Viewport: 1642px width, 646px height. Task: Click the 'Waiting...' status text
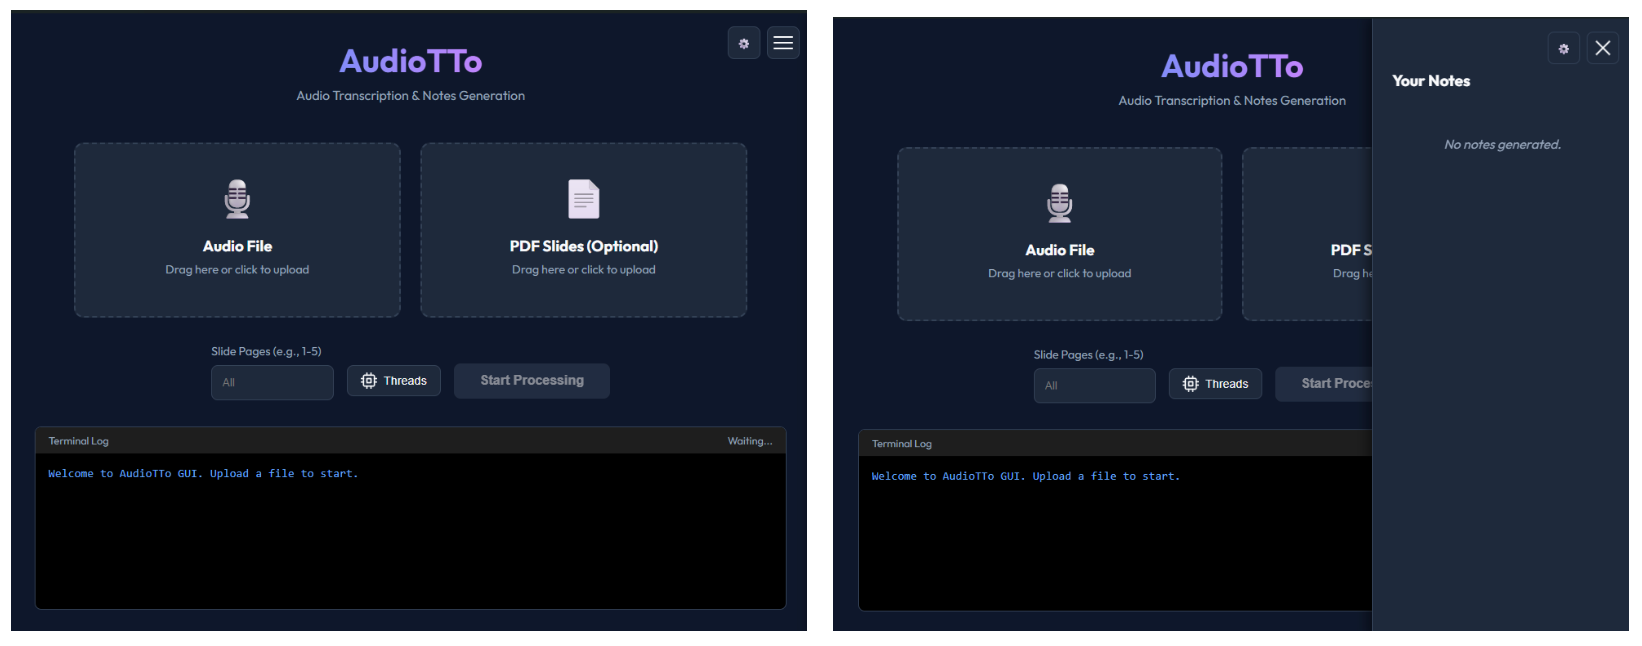coord(749,441)
